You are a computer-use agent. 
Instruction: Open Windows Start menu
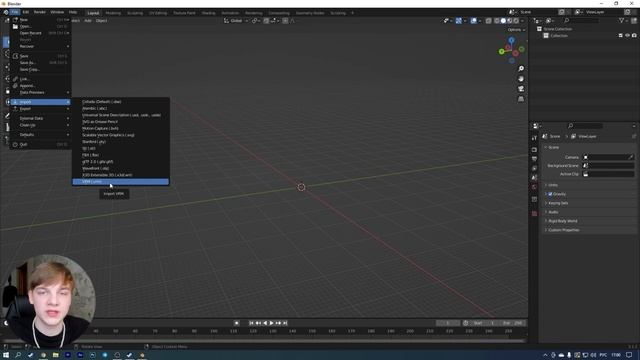click(x=6, y=355)
